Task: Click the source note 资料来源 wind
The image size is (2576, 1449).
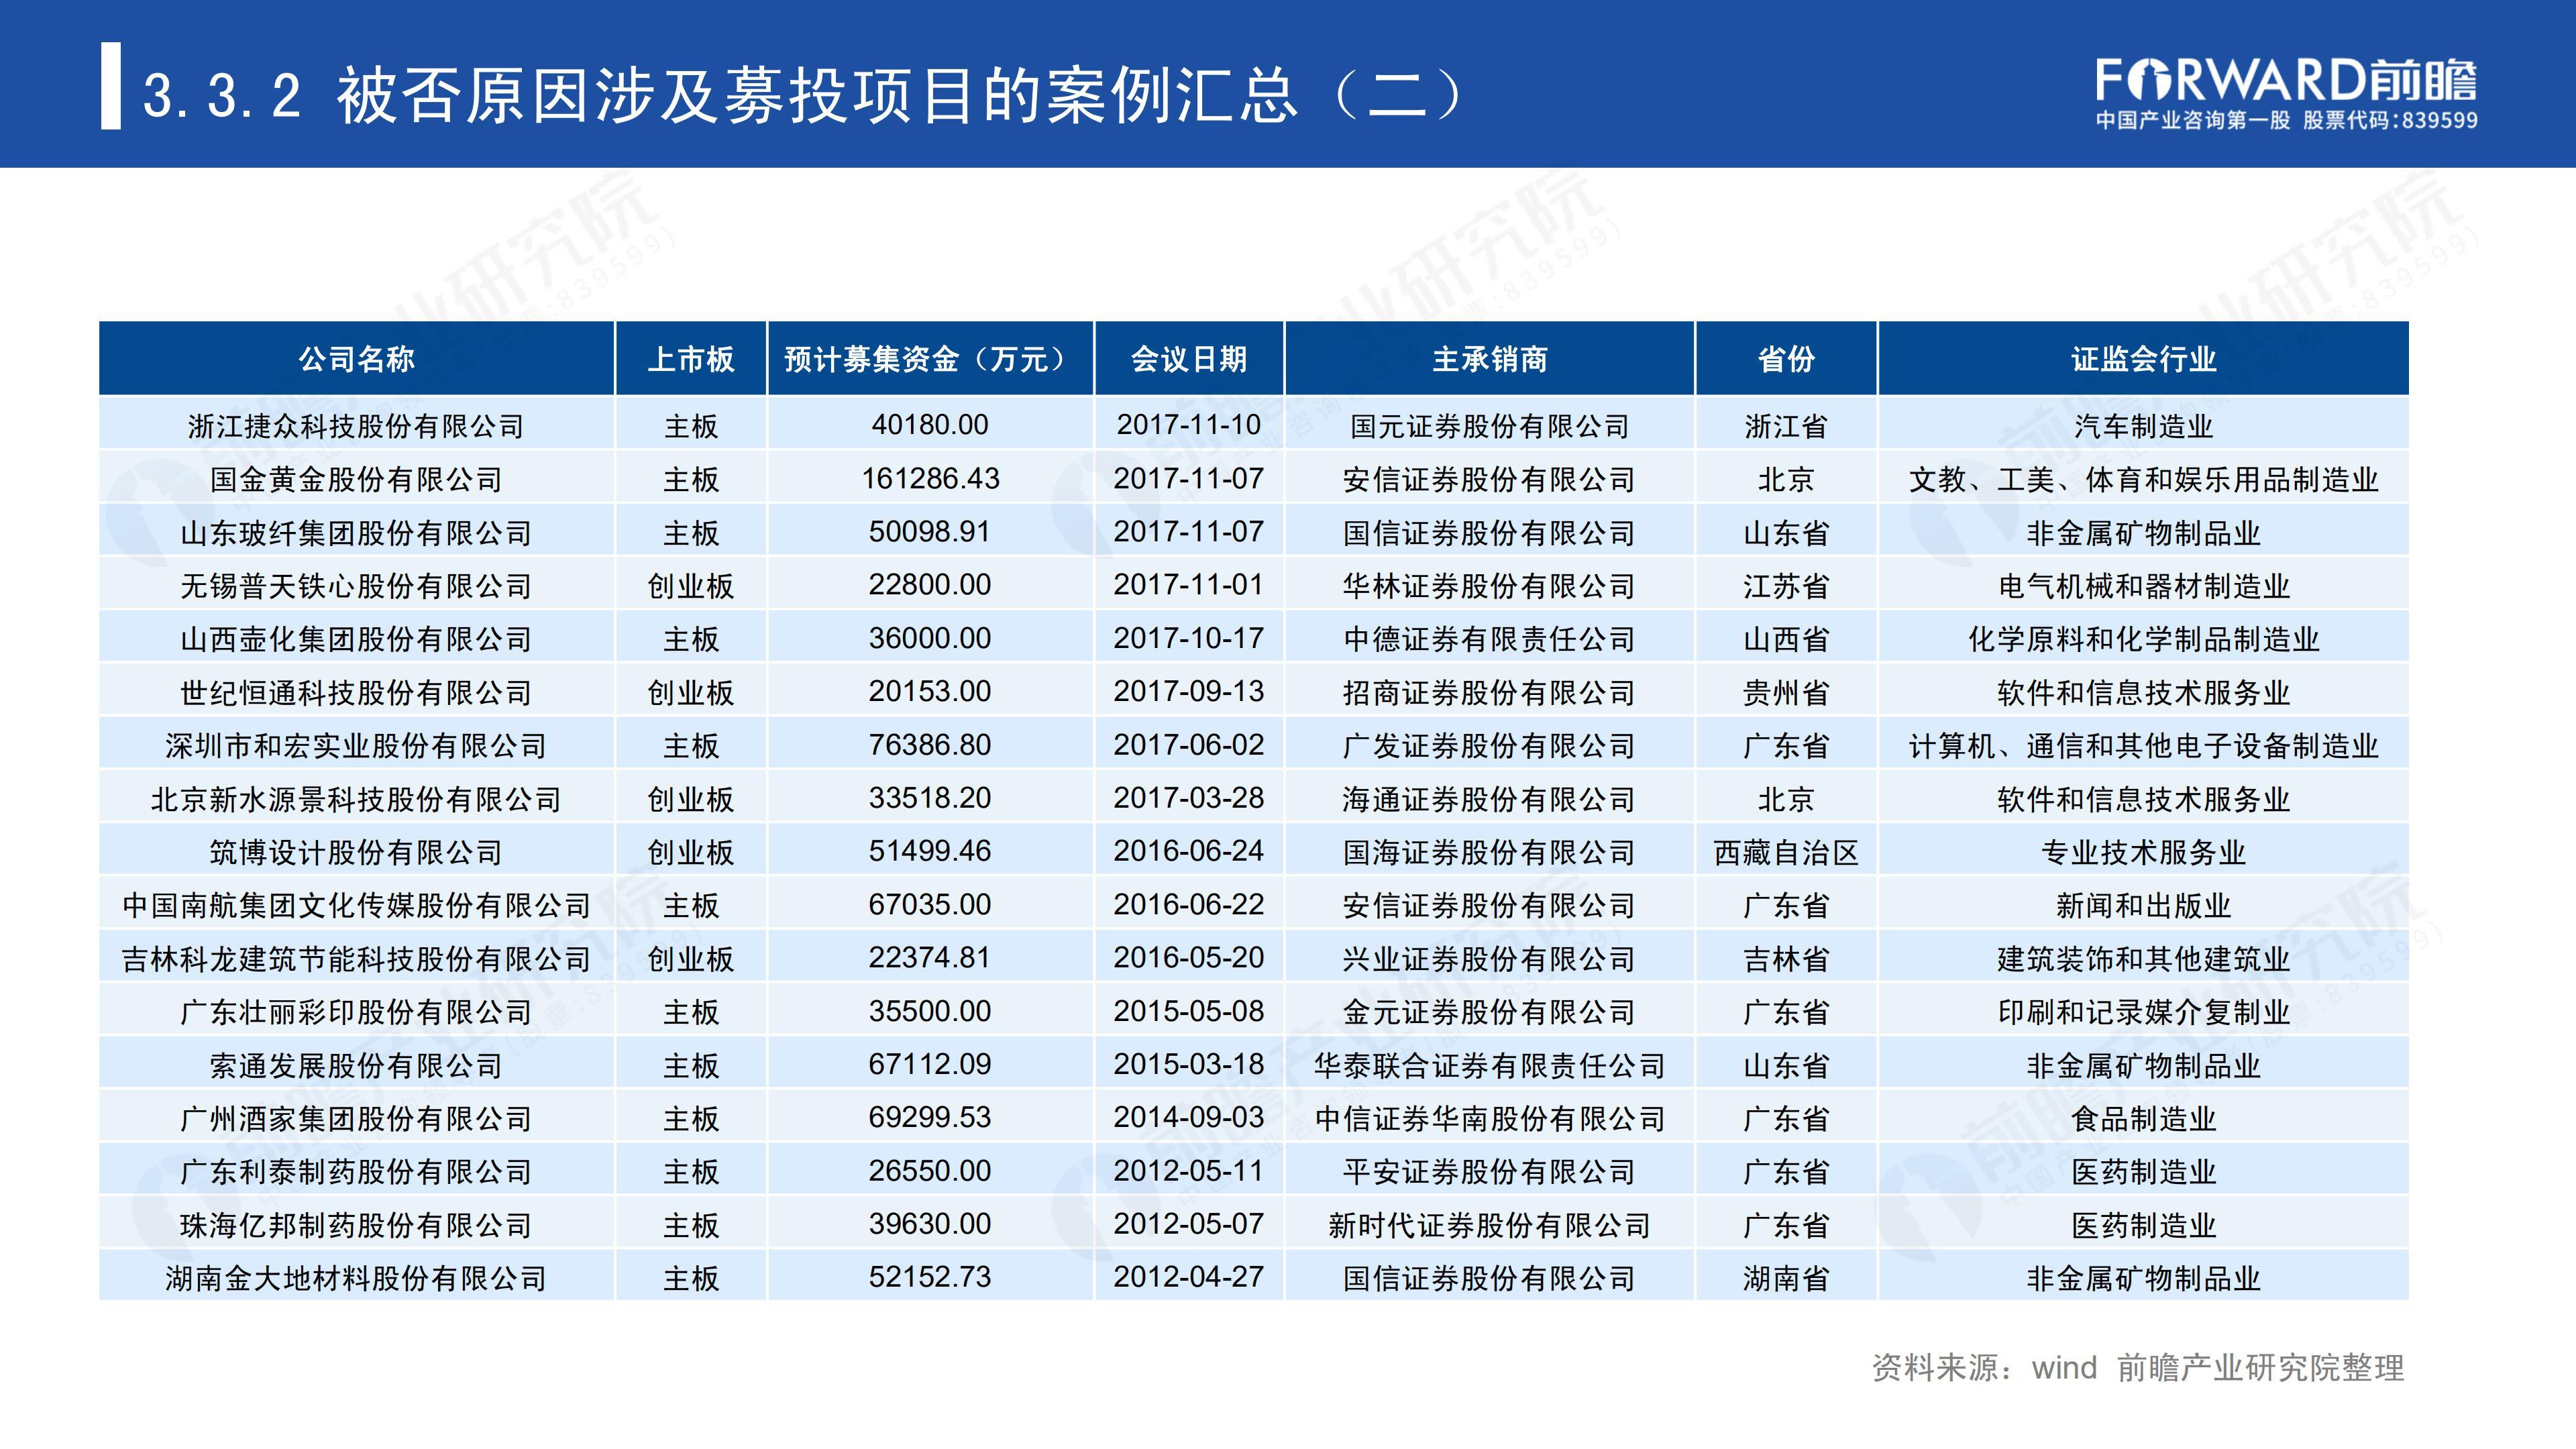Action: (x=2137, y=1367)
